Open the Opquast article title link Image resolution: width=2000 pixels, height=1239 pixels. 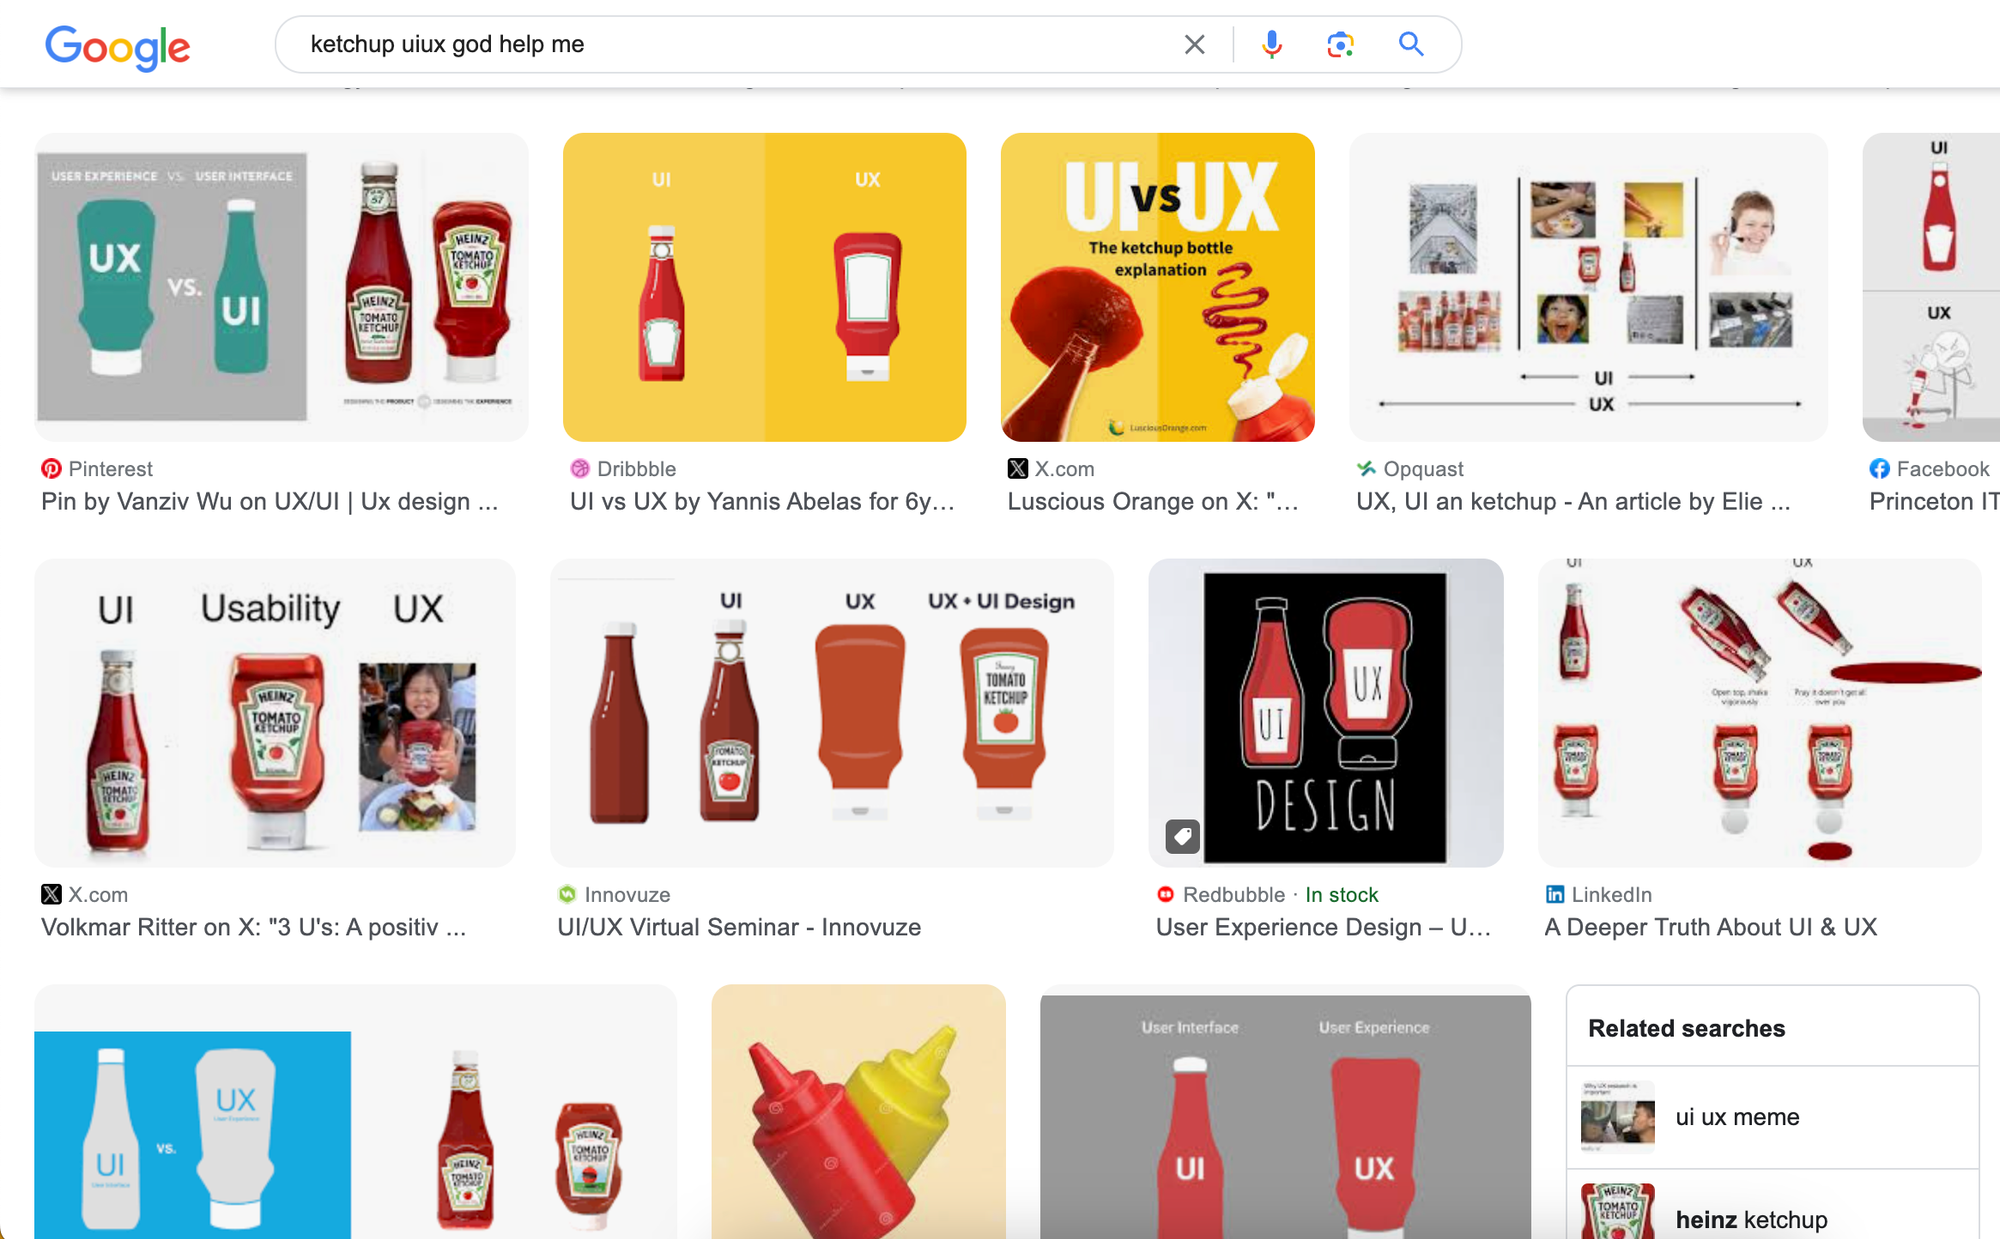tap(1572, 502)
